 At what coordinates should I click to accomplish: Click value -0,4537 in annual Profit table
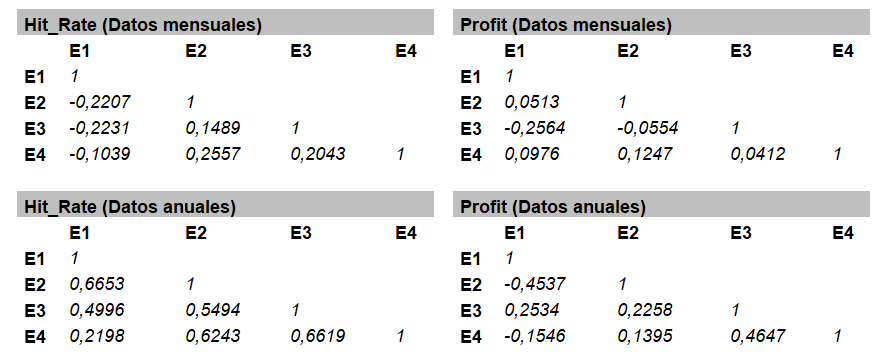[x=535, y=284]
